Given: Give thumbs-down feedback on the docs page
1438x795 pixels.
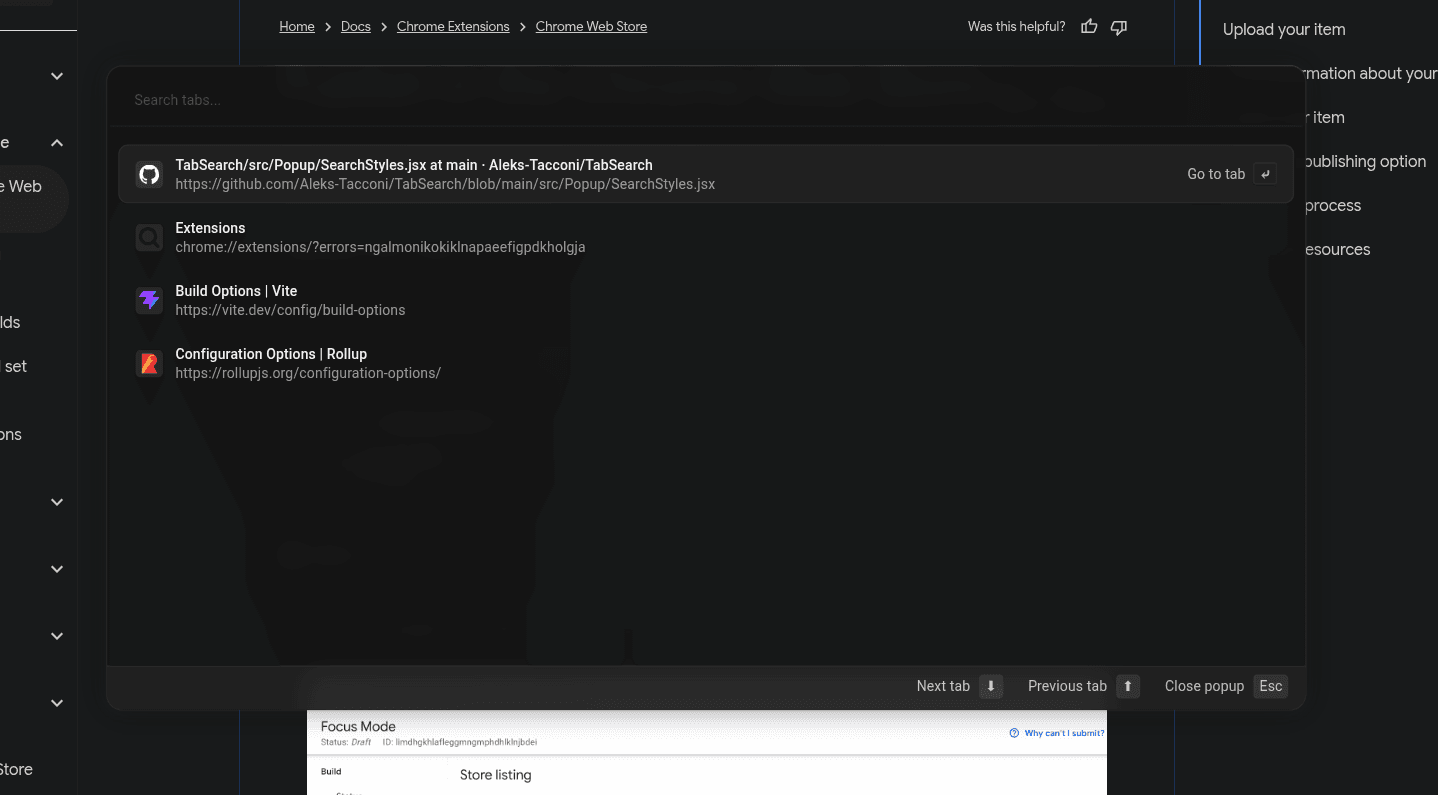Looking at the screenshot, I should [1119, 26].
